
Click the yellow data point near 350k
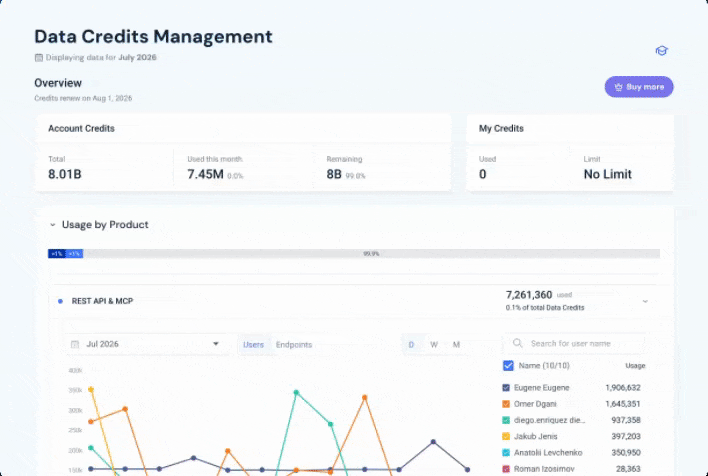click(x=91, y=389)
